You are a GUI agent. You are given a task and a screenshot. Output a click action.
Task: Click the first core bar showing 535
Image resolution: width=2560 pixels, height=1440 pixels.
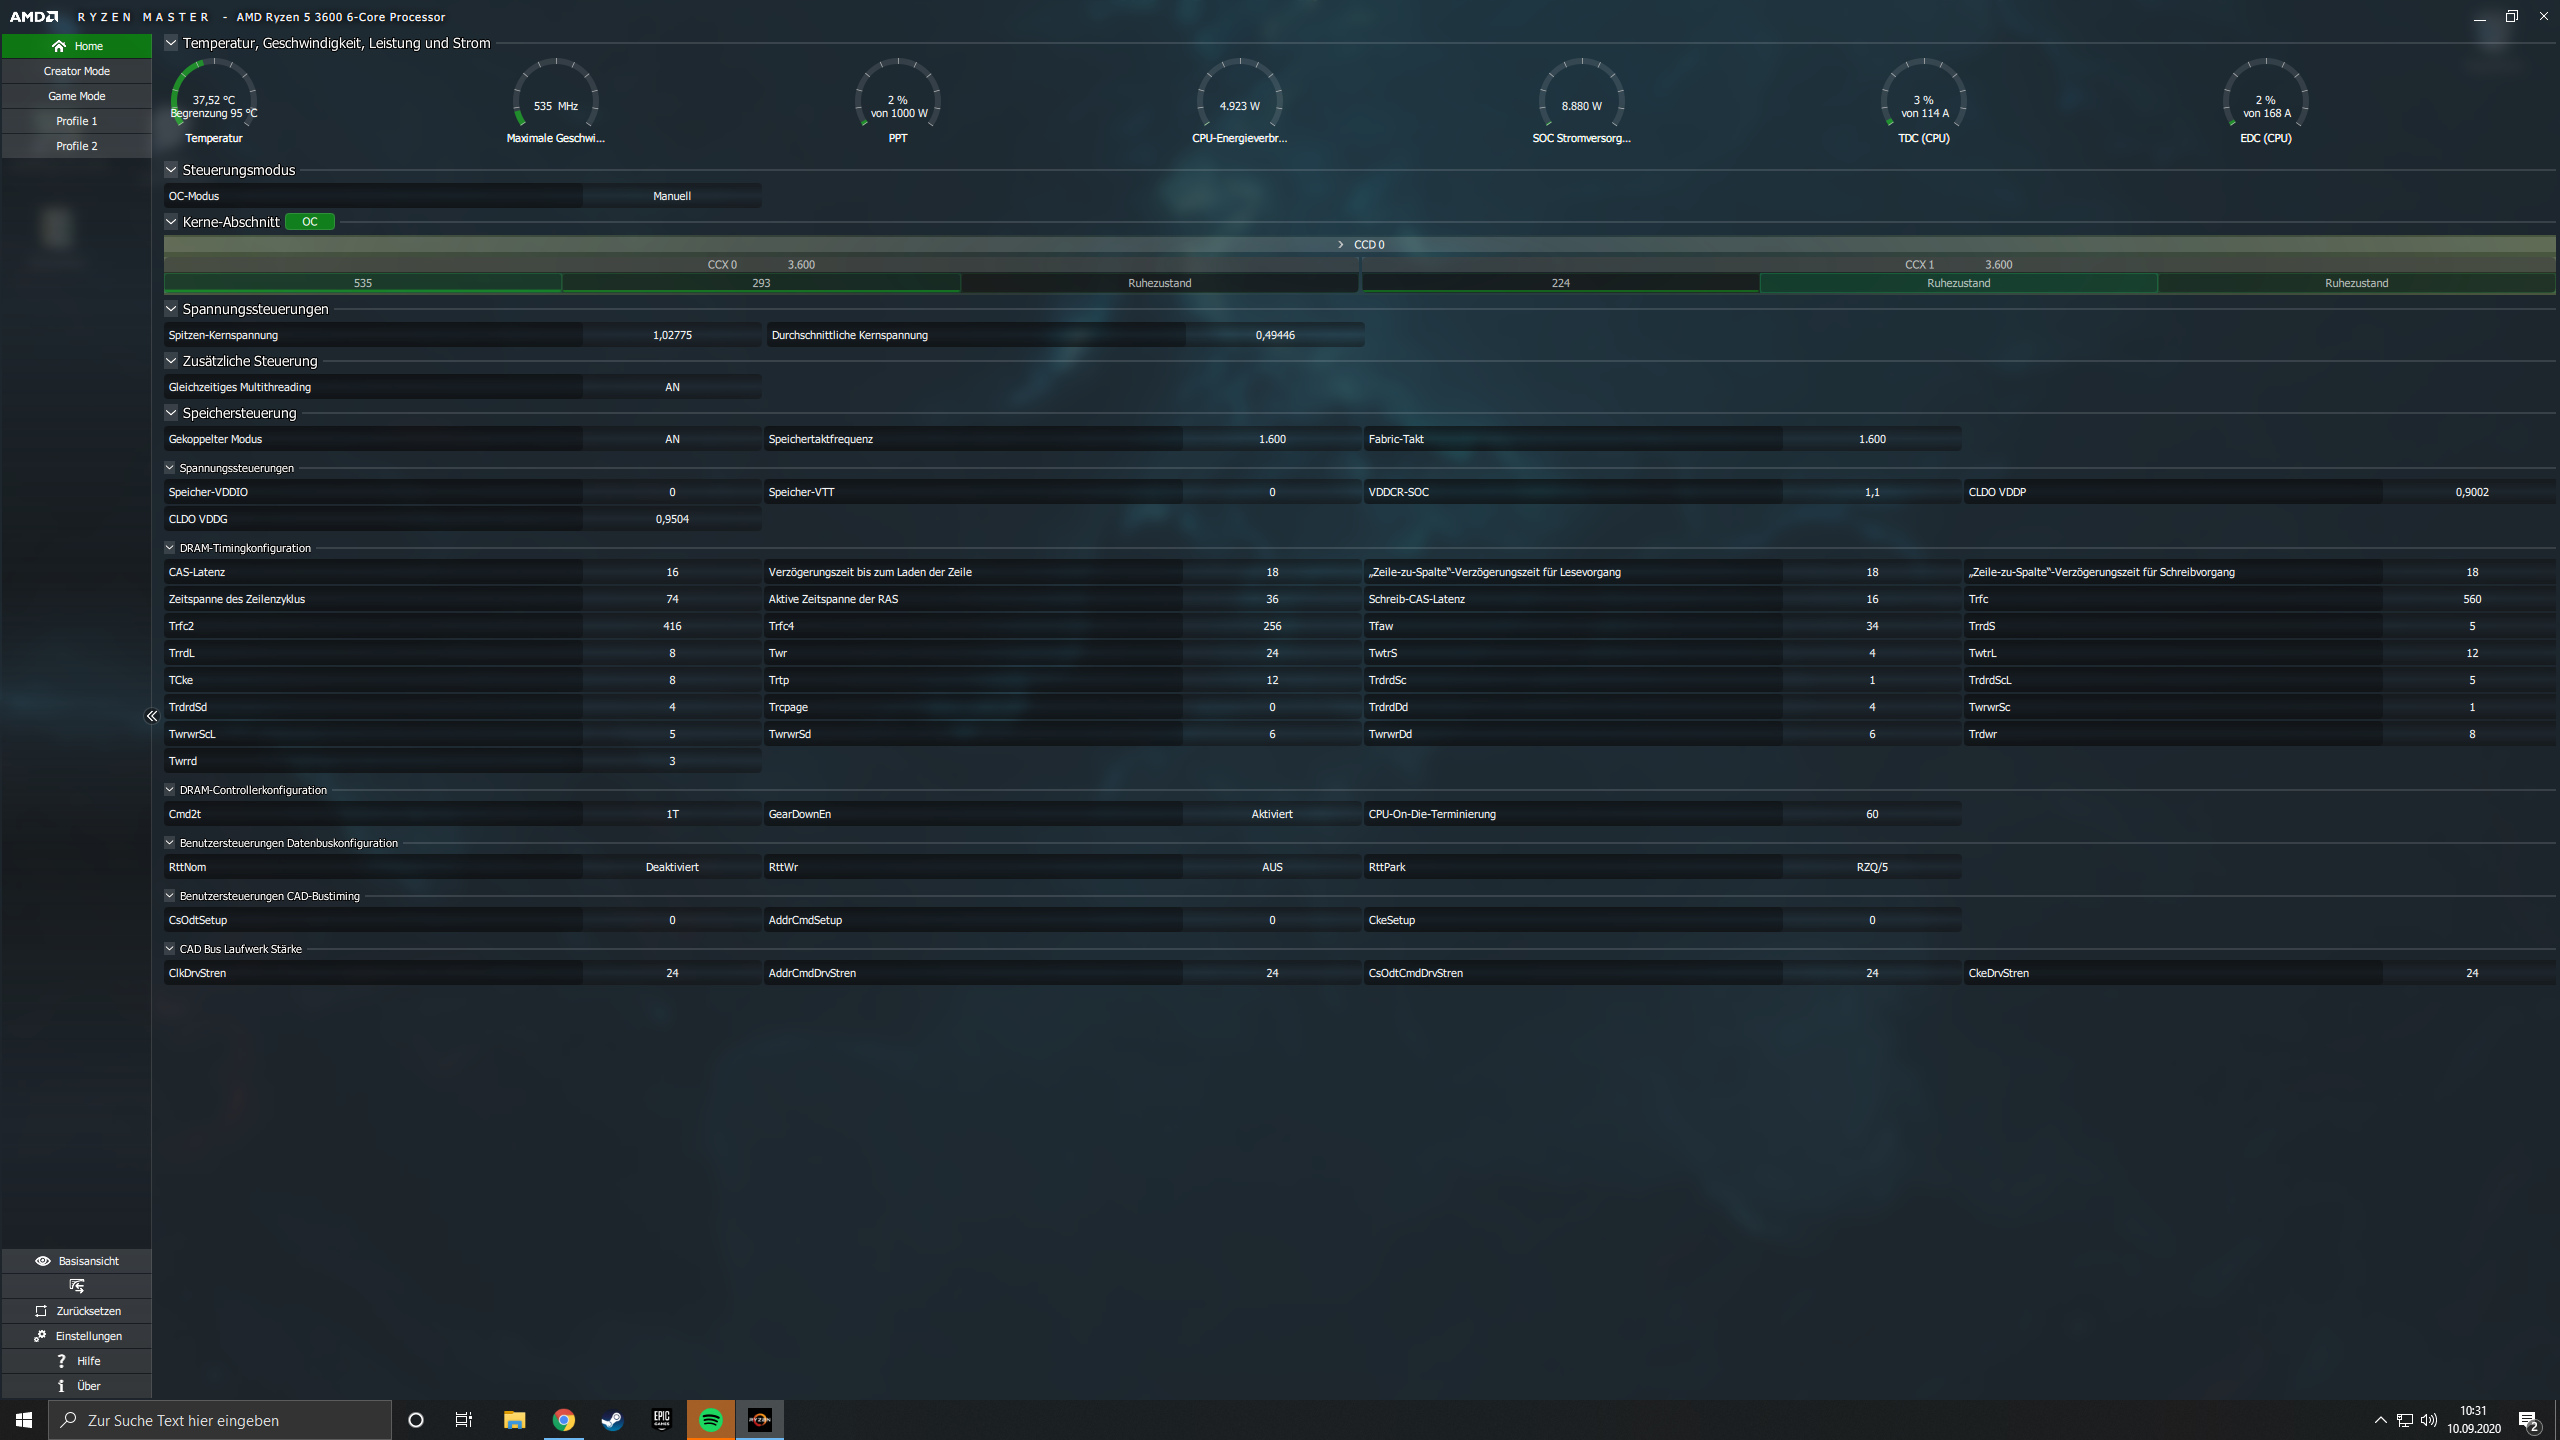click(x=363, y=283)
